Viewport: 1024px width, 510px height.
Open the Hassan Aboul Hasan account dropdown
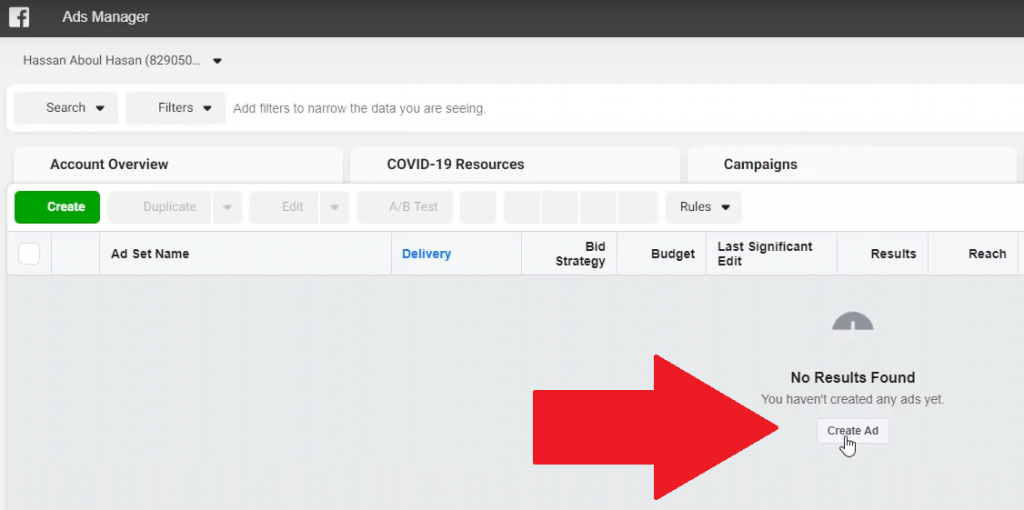coord(123,61)
